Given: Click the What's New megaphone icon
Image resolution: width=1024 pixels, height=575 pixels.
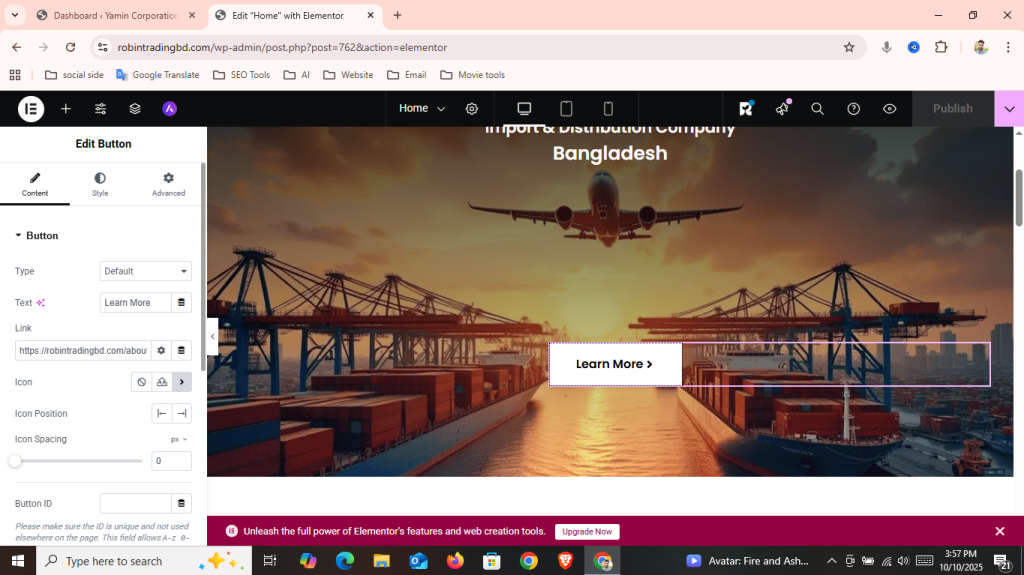Looking at the screenshot, I should click(x=782, y=108).
